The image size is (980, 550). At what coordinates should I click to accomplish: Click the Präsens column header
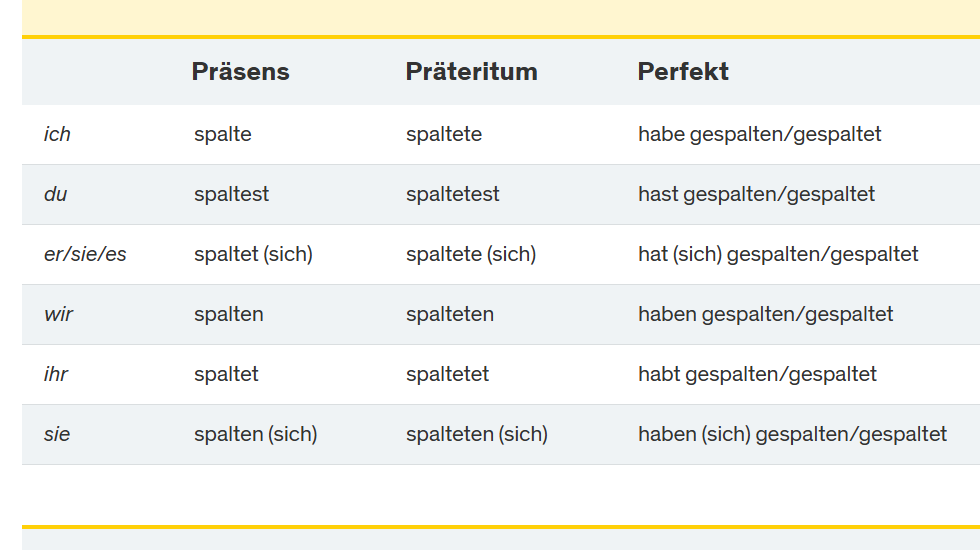(x=240, y=72)
